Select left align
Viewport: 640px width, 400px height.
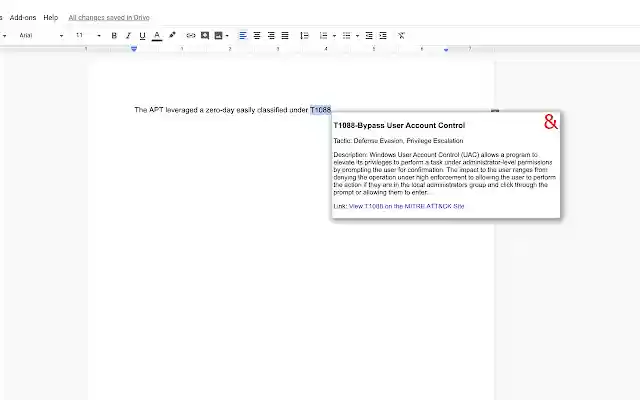[243, 36]
